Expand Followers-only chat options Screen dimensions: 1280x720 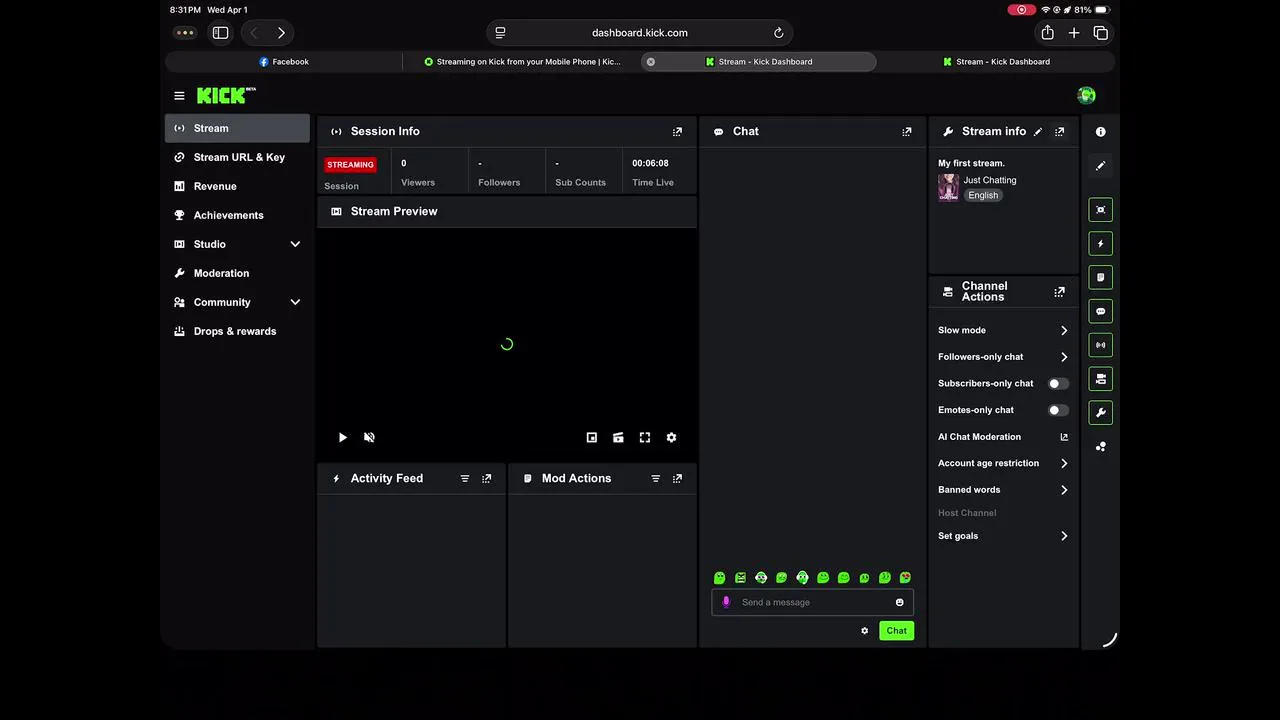pos(1064,357)
